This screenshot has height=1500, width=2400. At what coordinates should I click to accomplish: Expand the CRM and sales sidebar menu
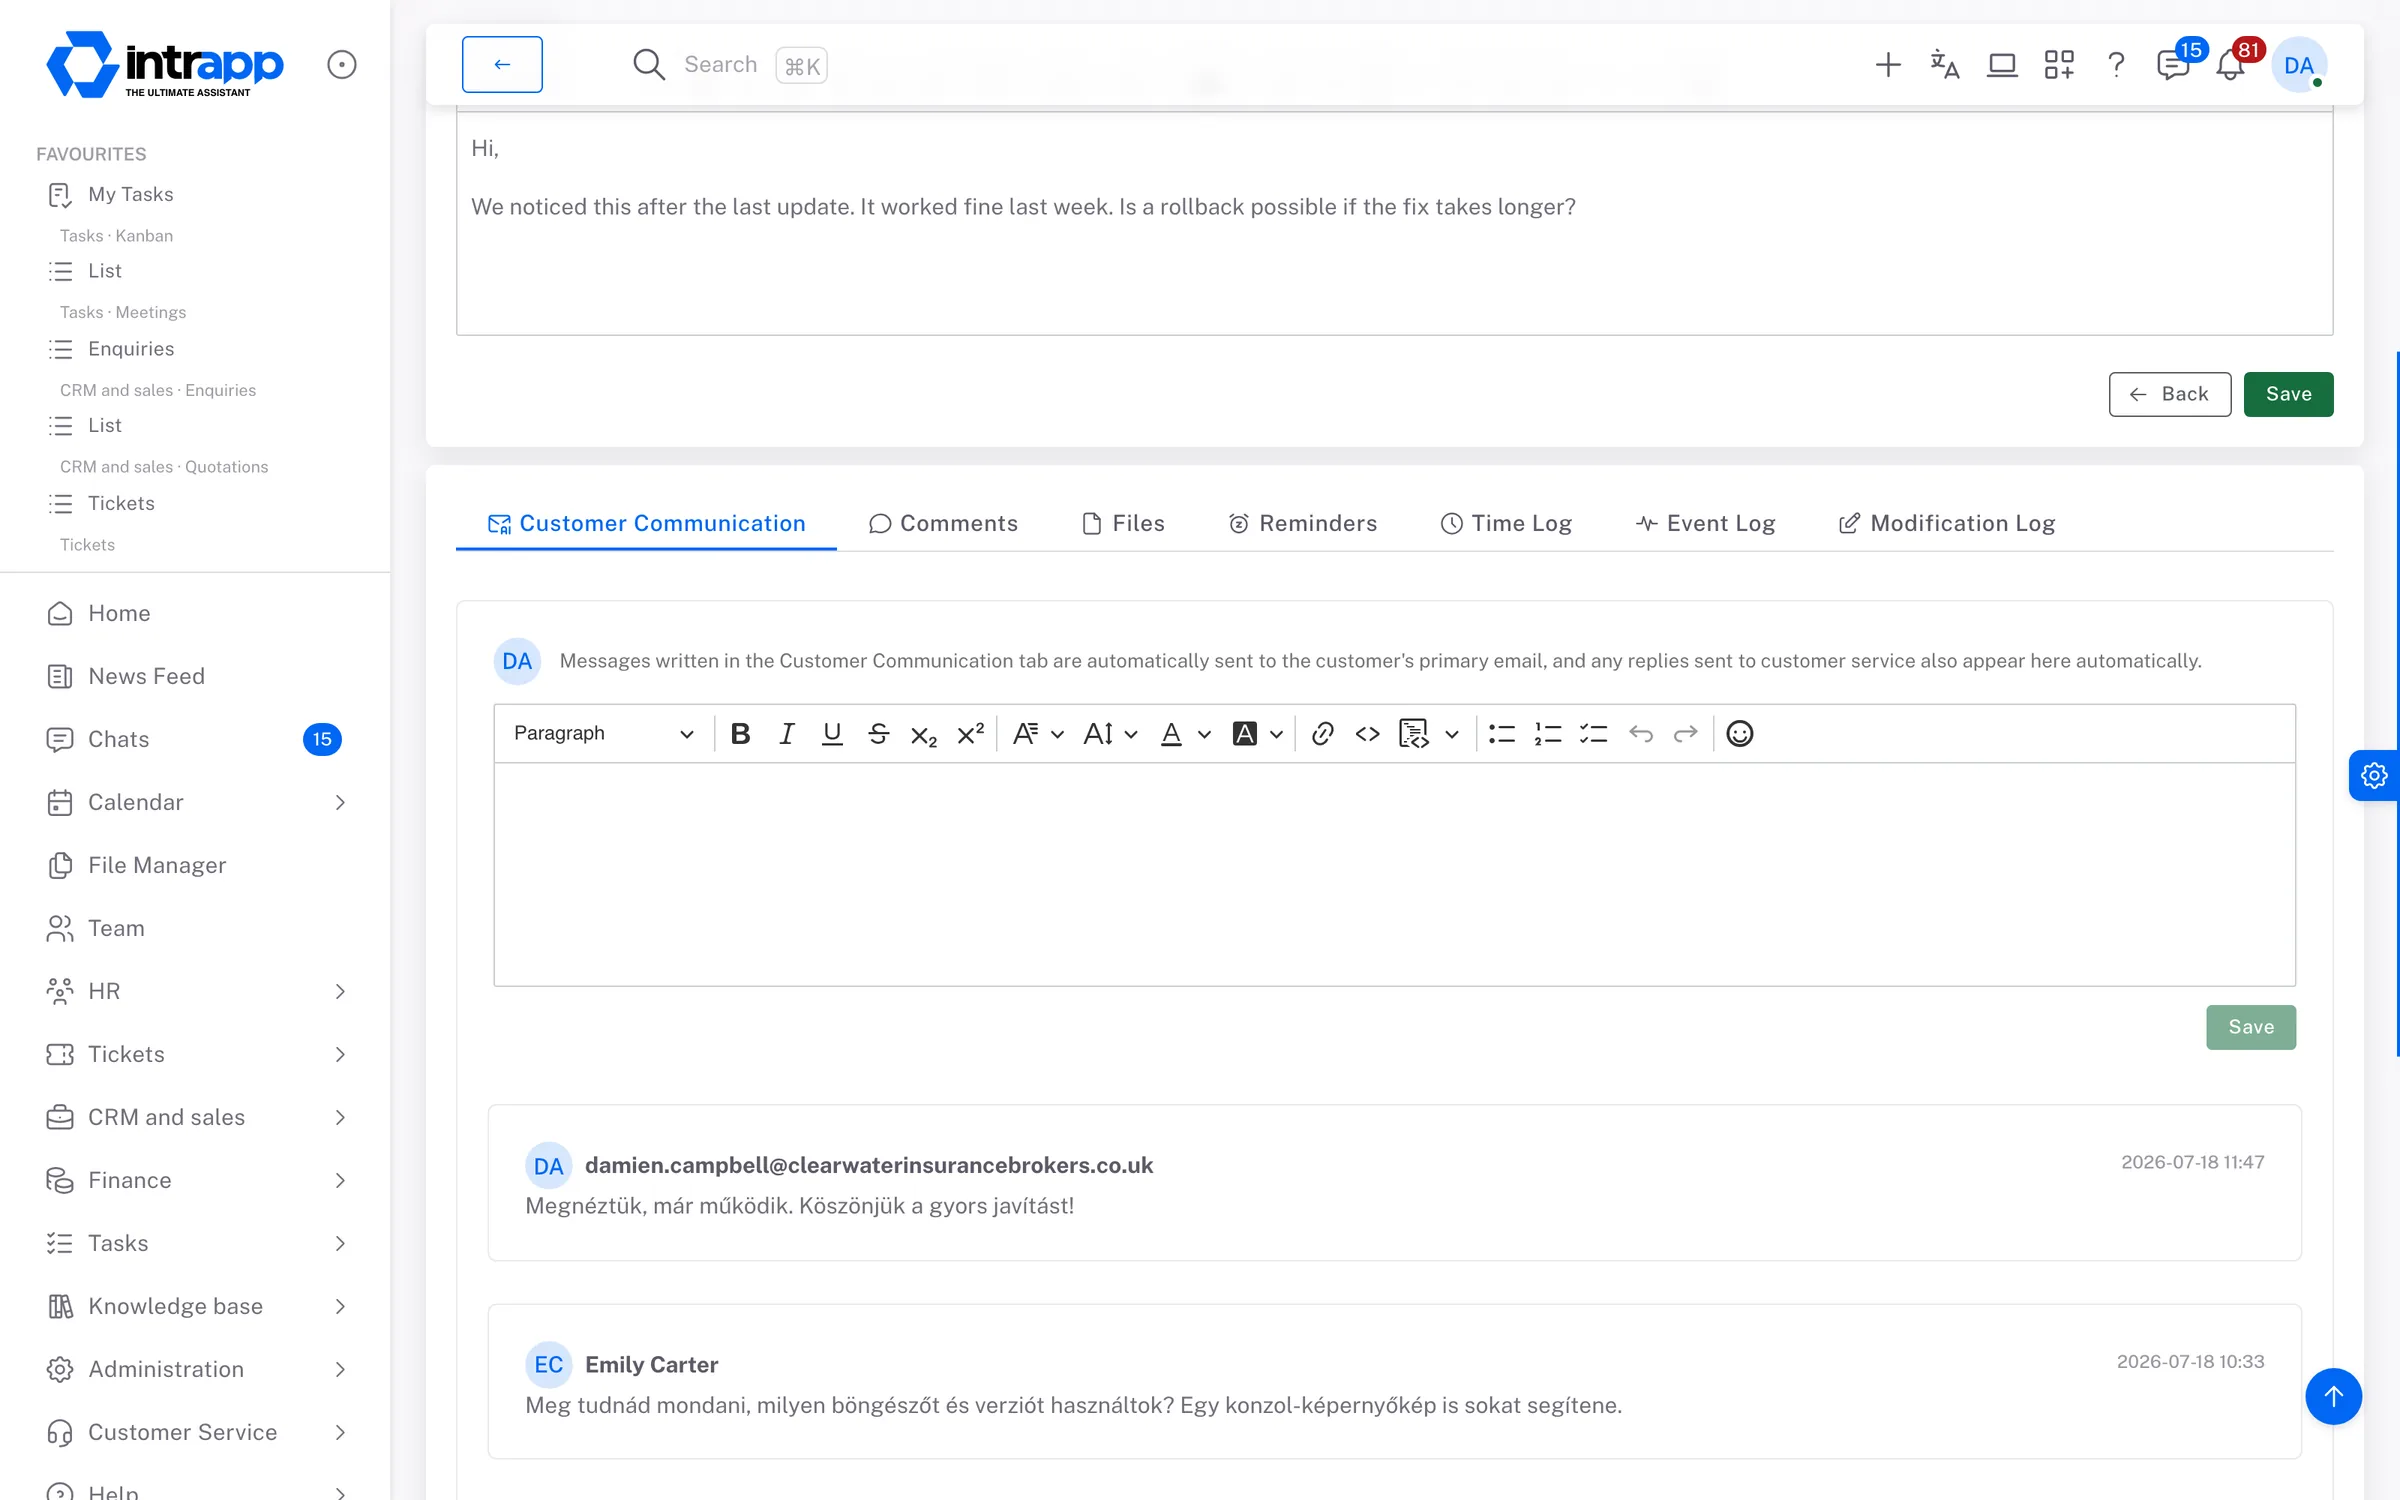[x=195, y=1118]
